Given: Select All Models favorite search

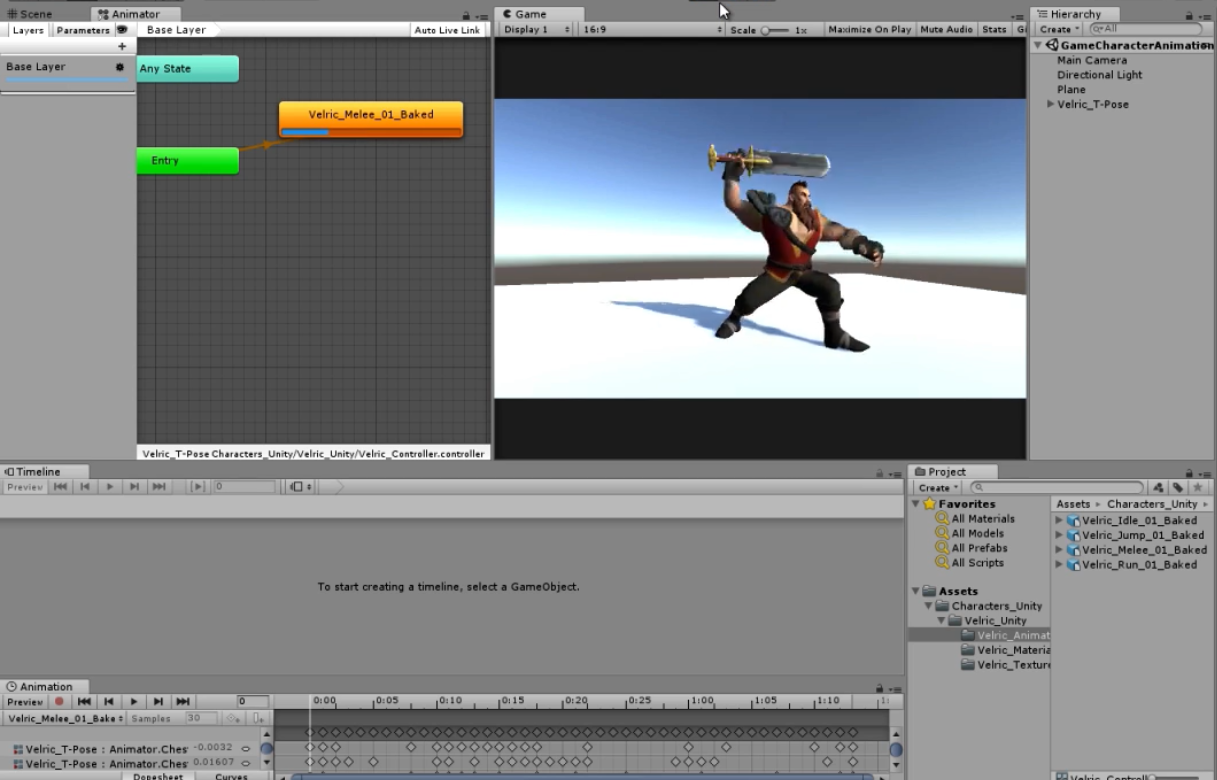Looking at the screenshot, I should 971,534.
